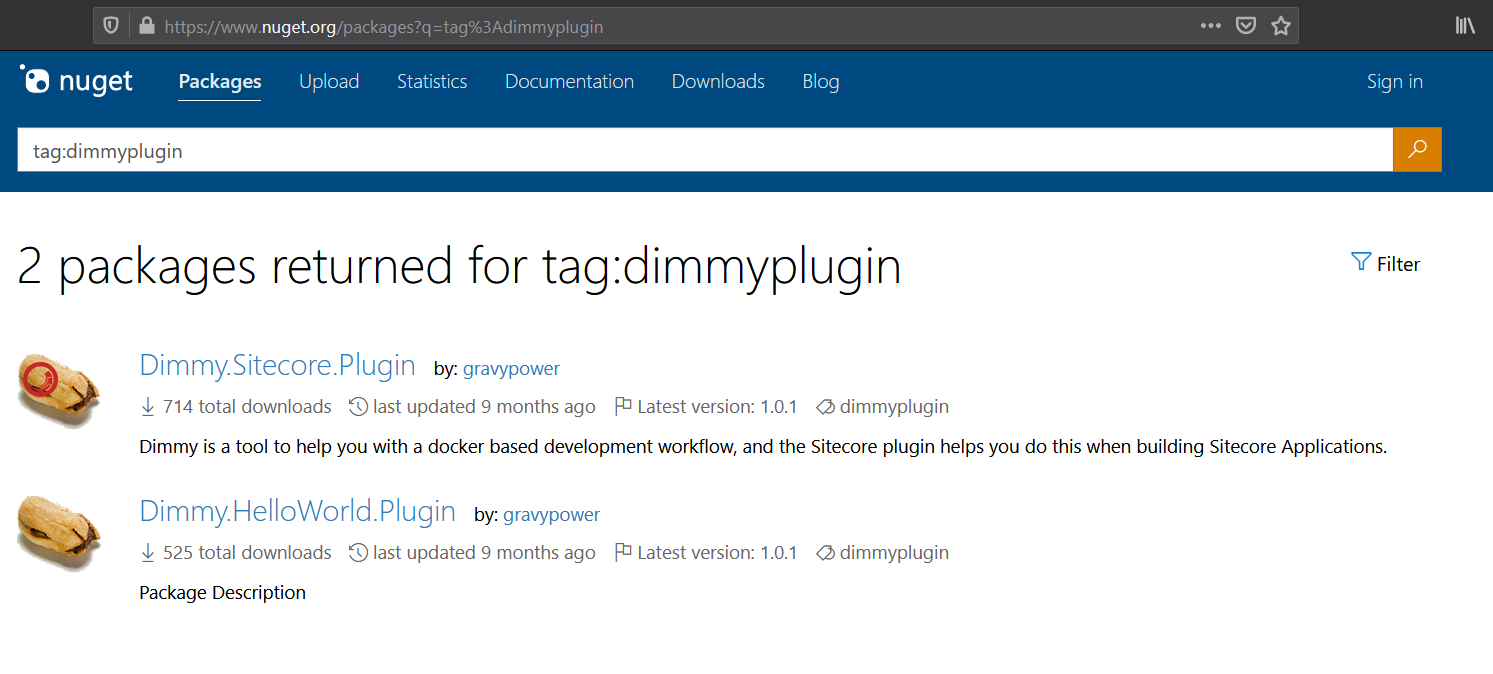Click clock icon in Dimmy.Sitecore.Plugin row
The image size is (1493, 674).
tap(358, 407)
